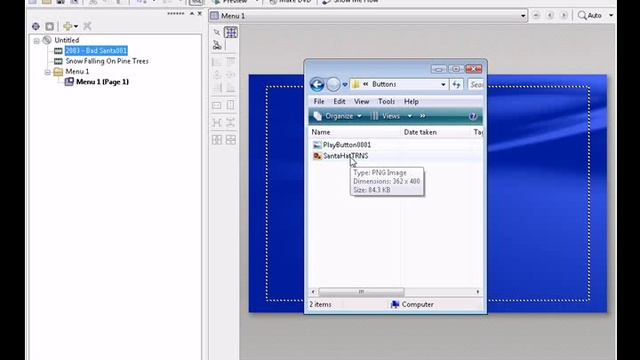Click the fit to title-safe area icon

pos(231,122)
